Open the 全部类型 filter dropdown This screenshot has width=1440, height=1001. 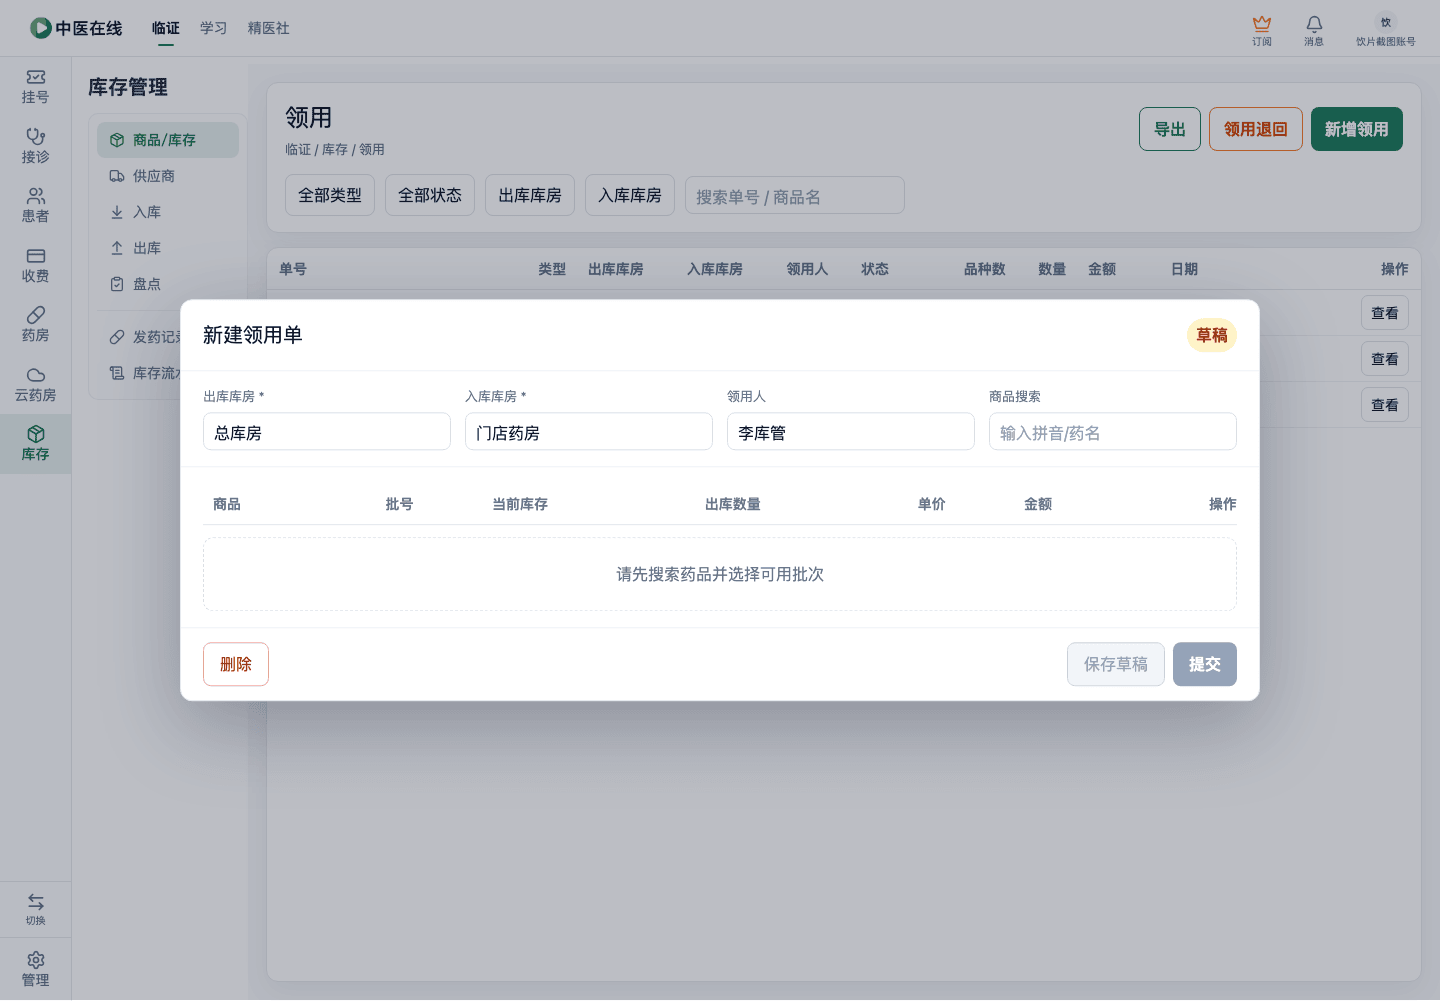coord(330,195)
